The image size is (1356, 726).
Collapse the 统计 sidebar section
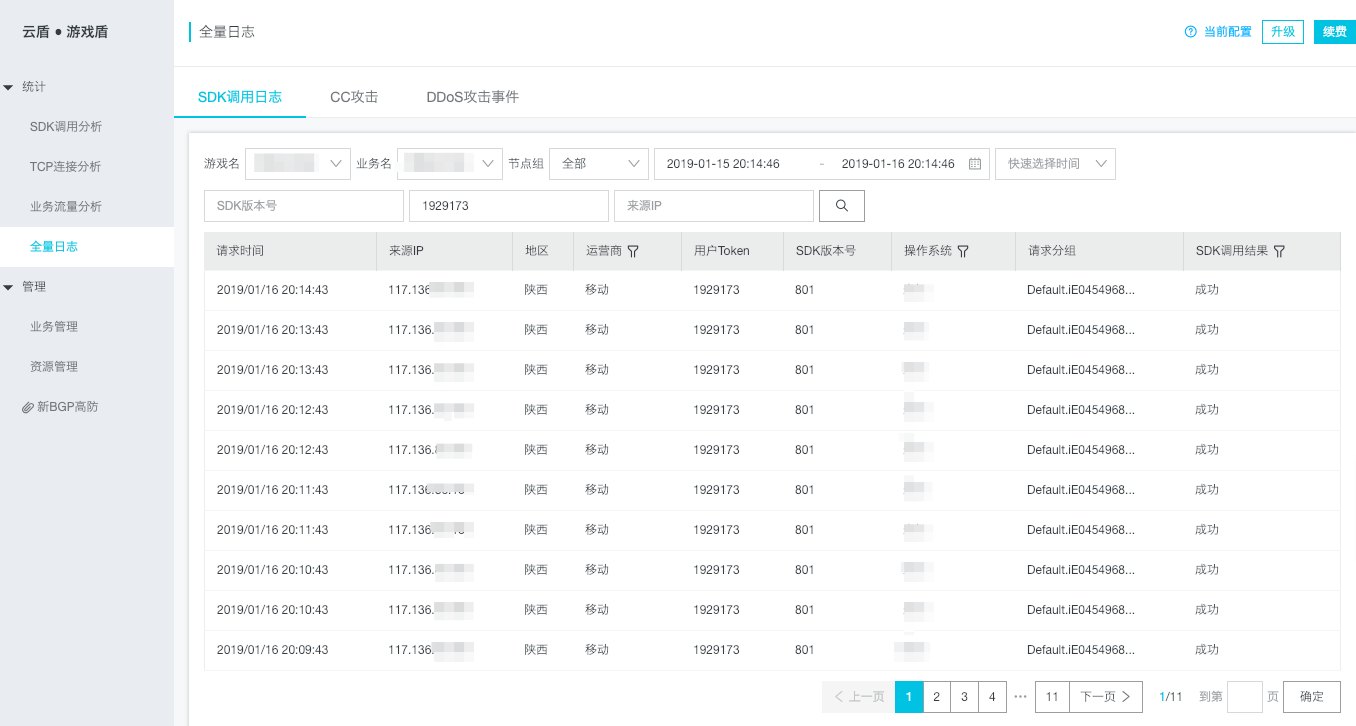pos(9,87)
